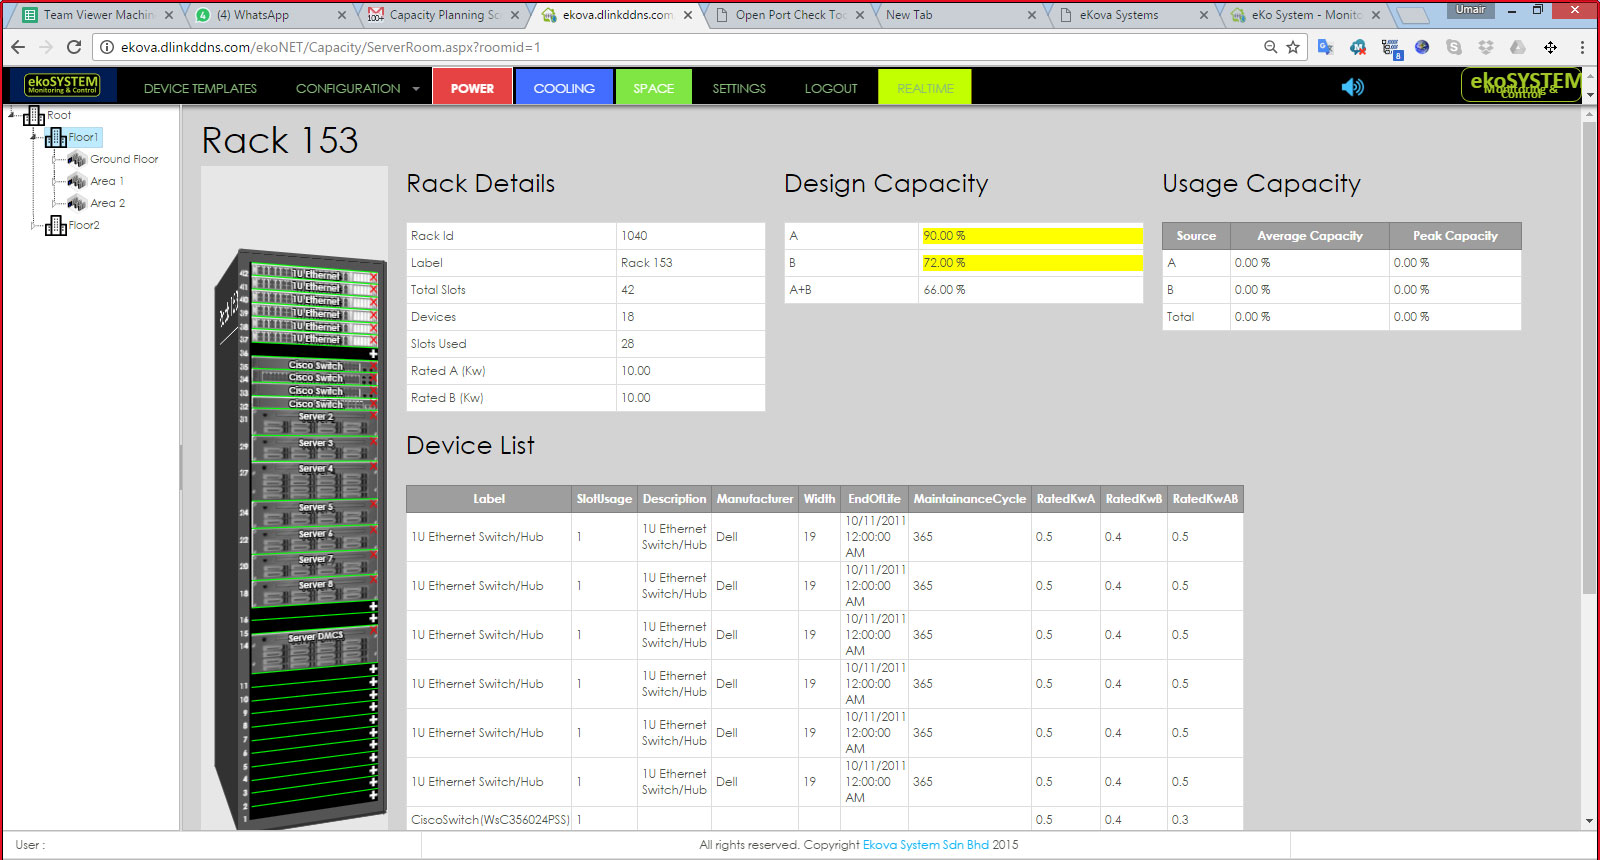Expand the Ground Floor tree node

pyautogui.click(x=52, y=159)
